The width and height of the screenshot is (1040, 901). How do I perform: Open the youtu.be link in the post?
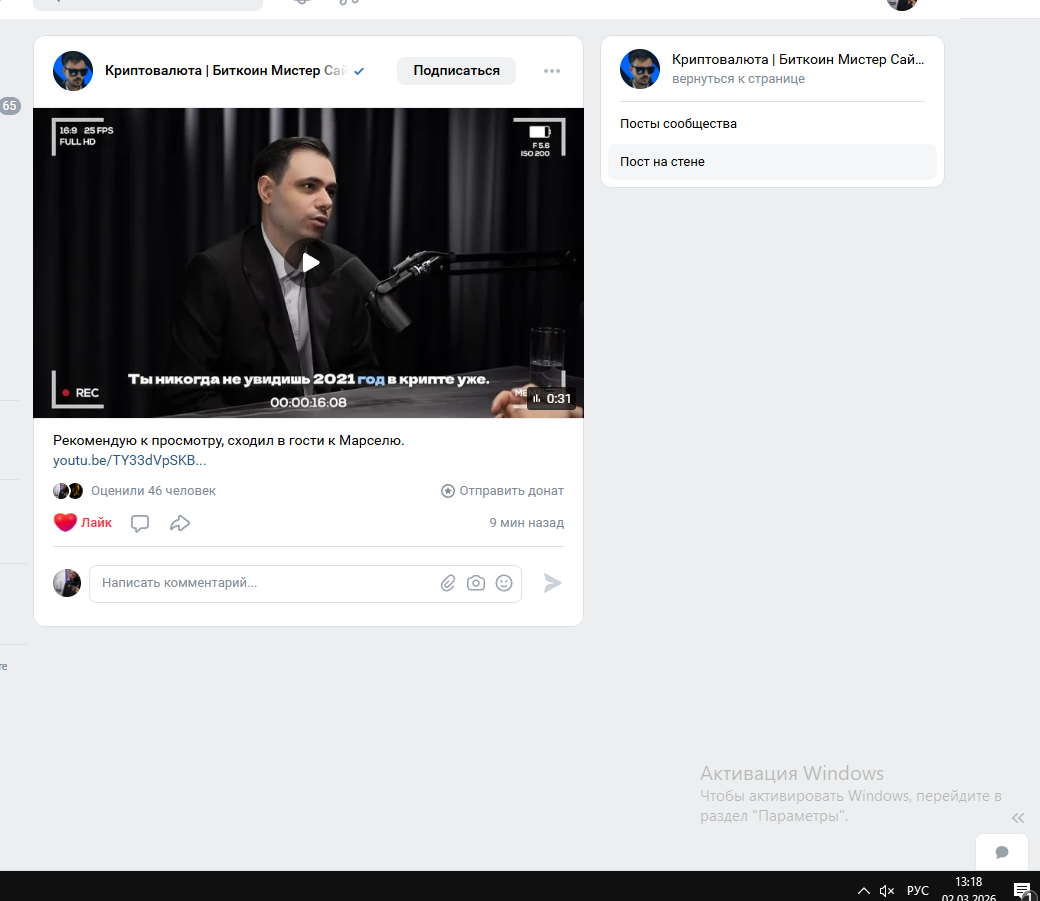pyautogui.click(x=129, y=460)
